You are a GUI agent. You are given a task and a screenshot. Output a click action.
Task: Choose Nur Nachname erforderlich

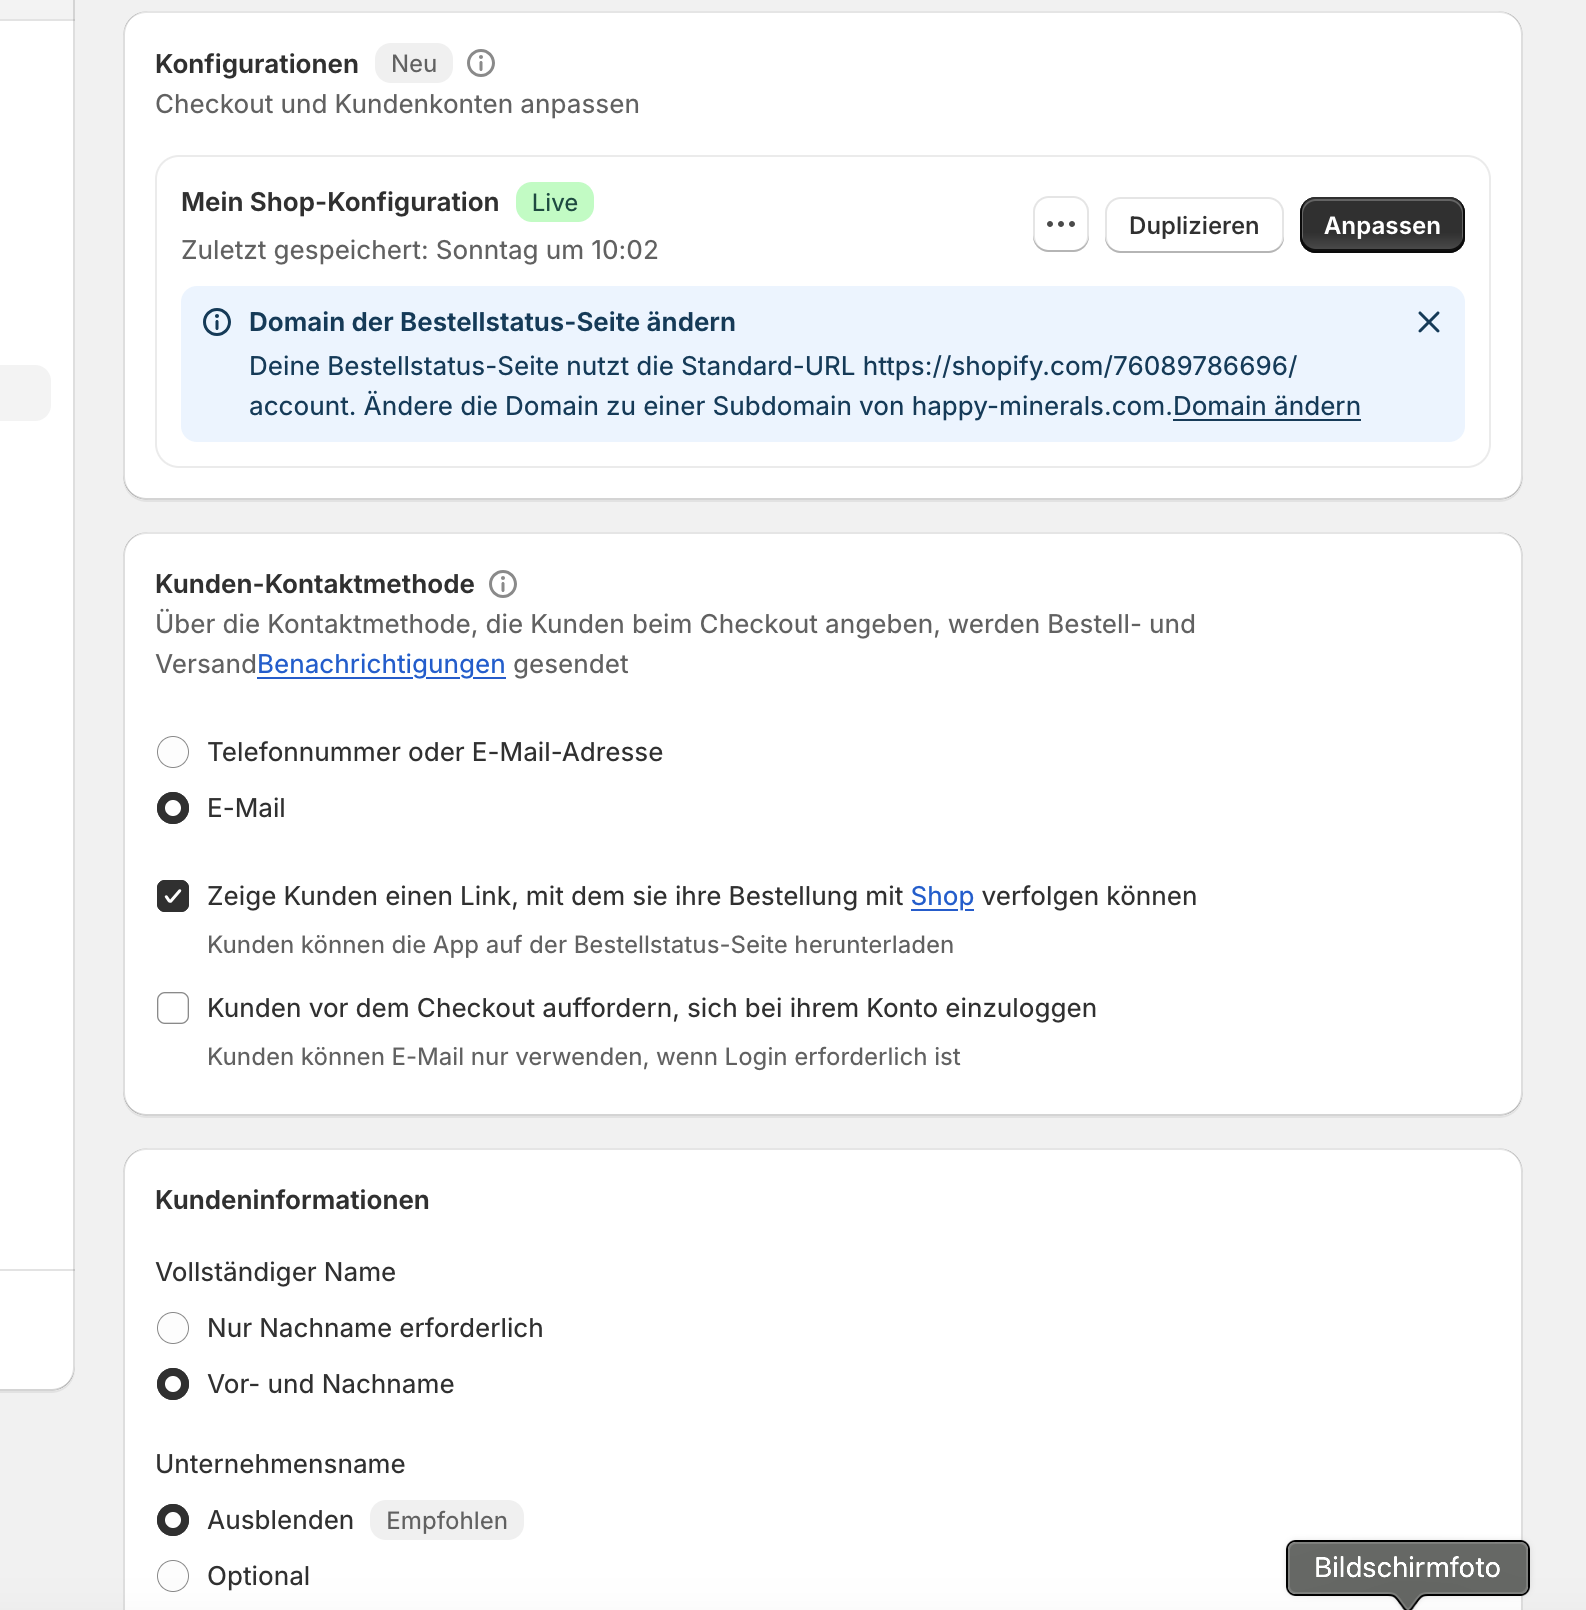pyautogui.click(x=173, y=1328)
